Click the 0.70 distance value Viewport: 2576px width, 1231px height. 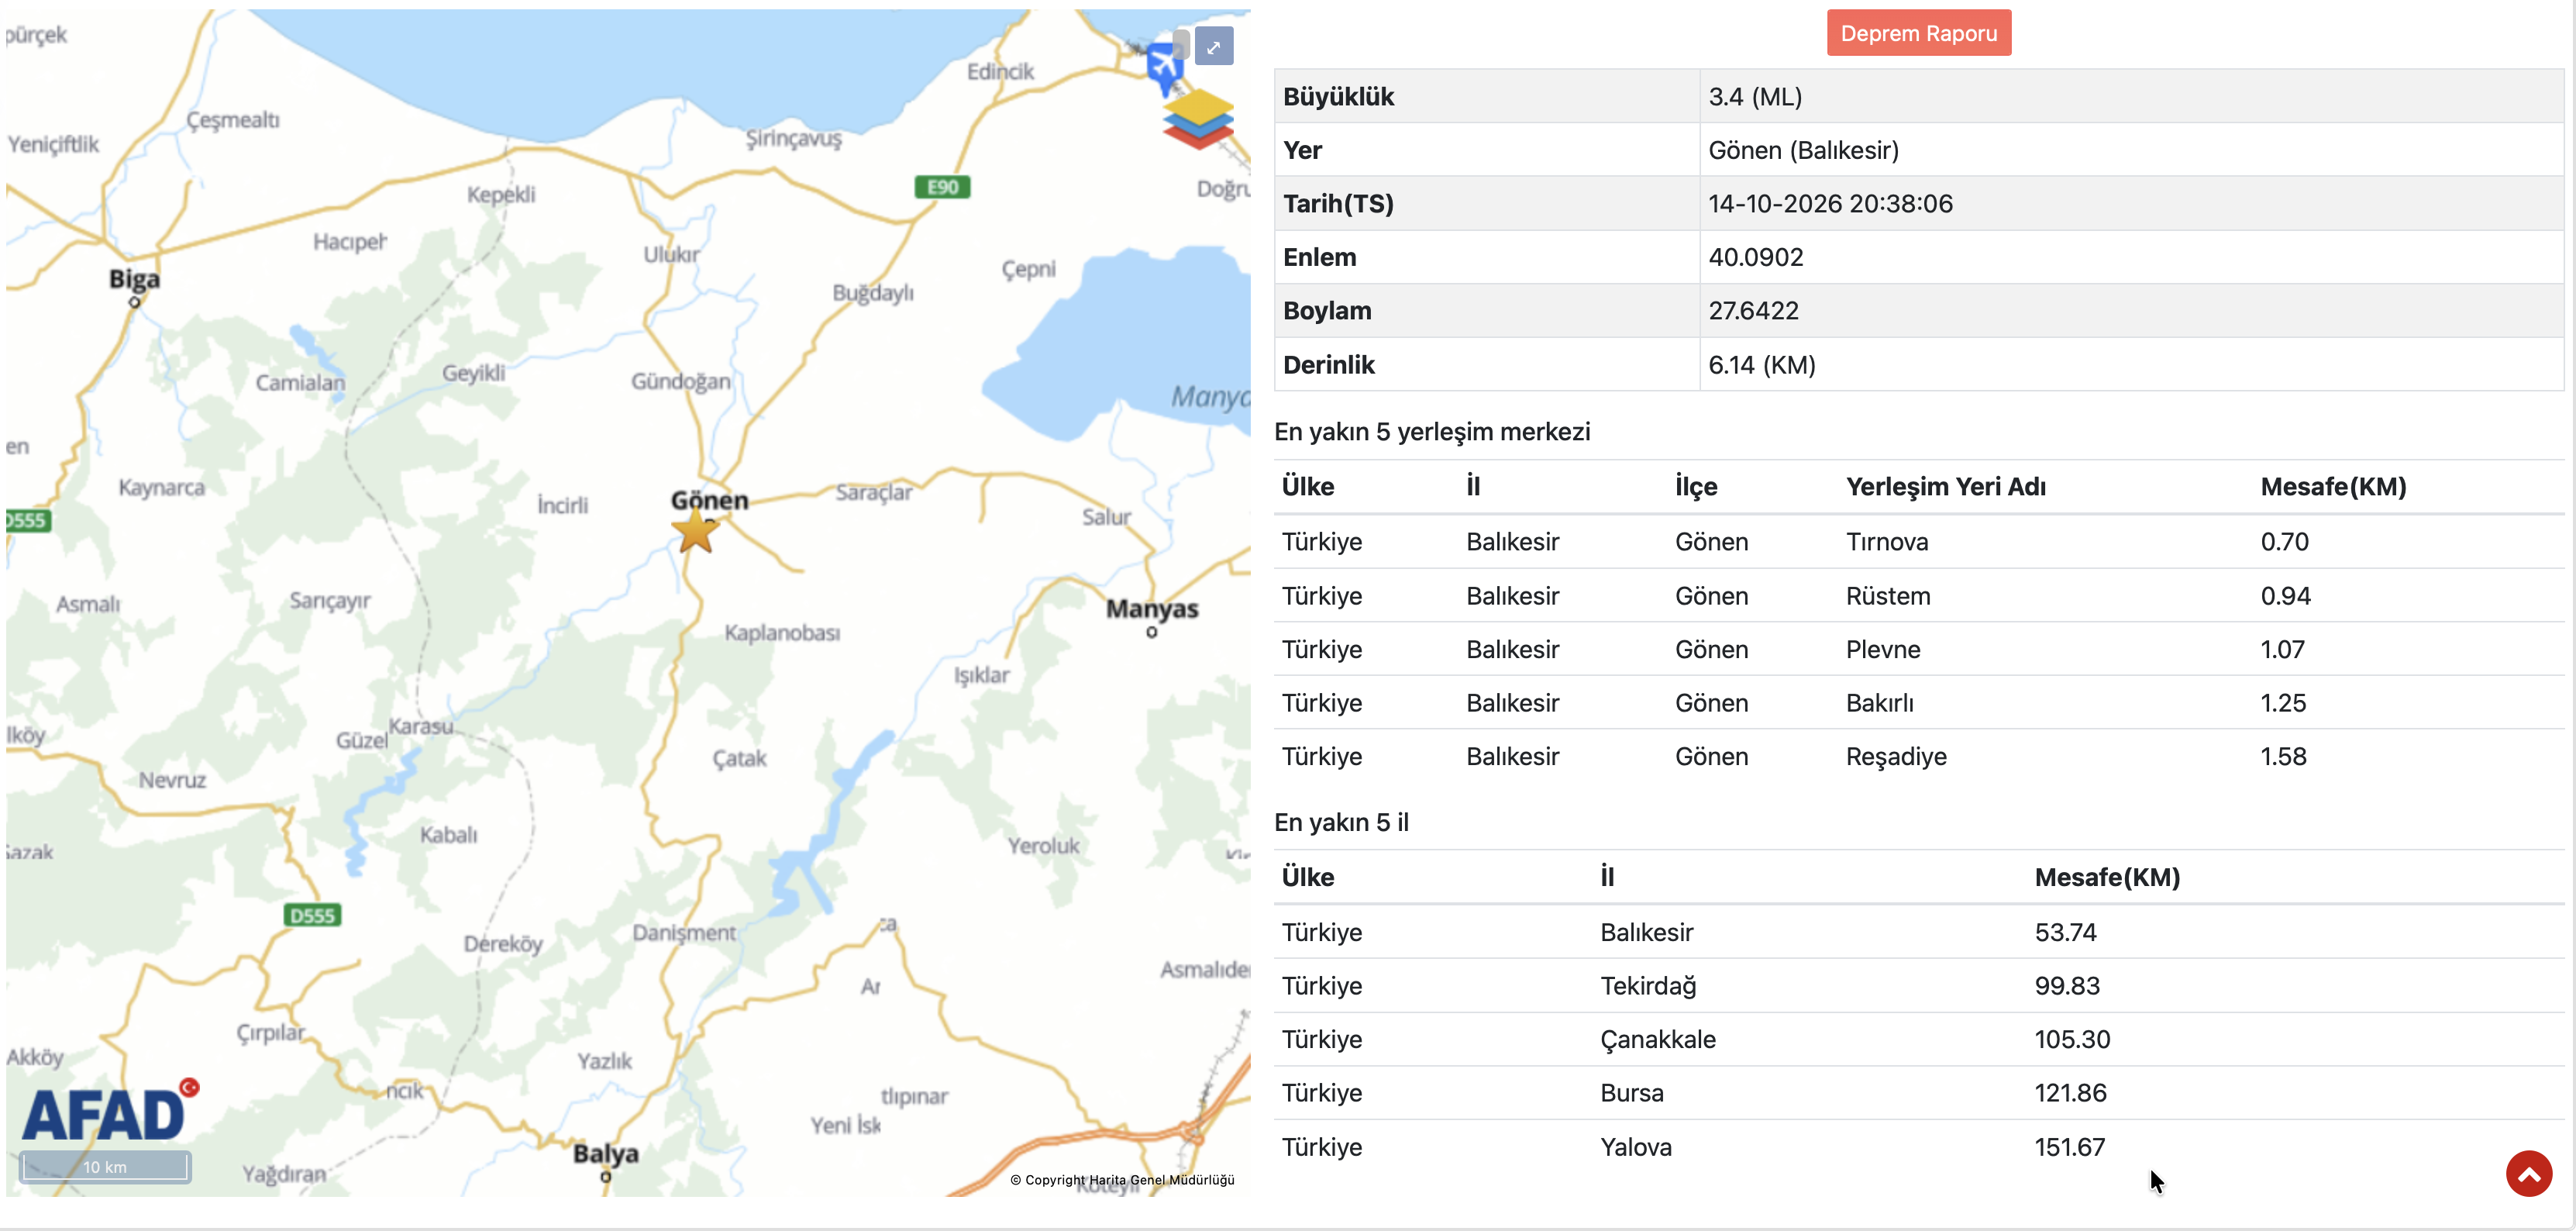(x=2284, y=542)
